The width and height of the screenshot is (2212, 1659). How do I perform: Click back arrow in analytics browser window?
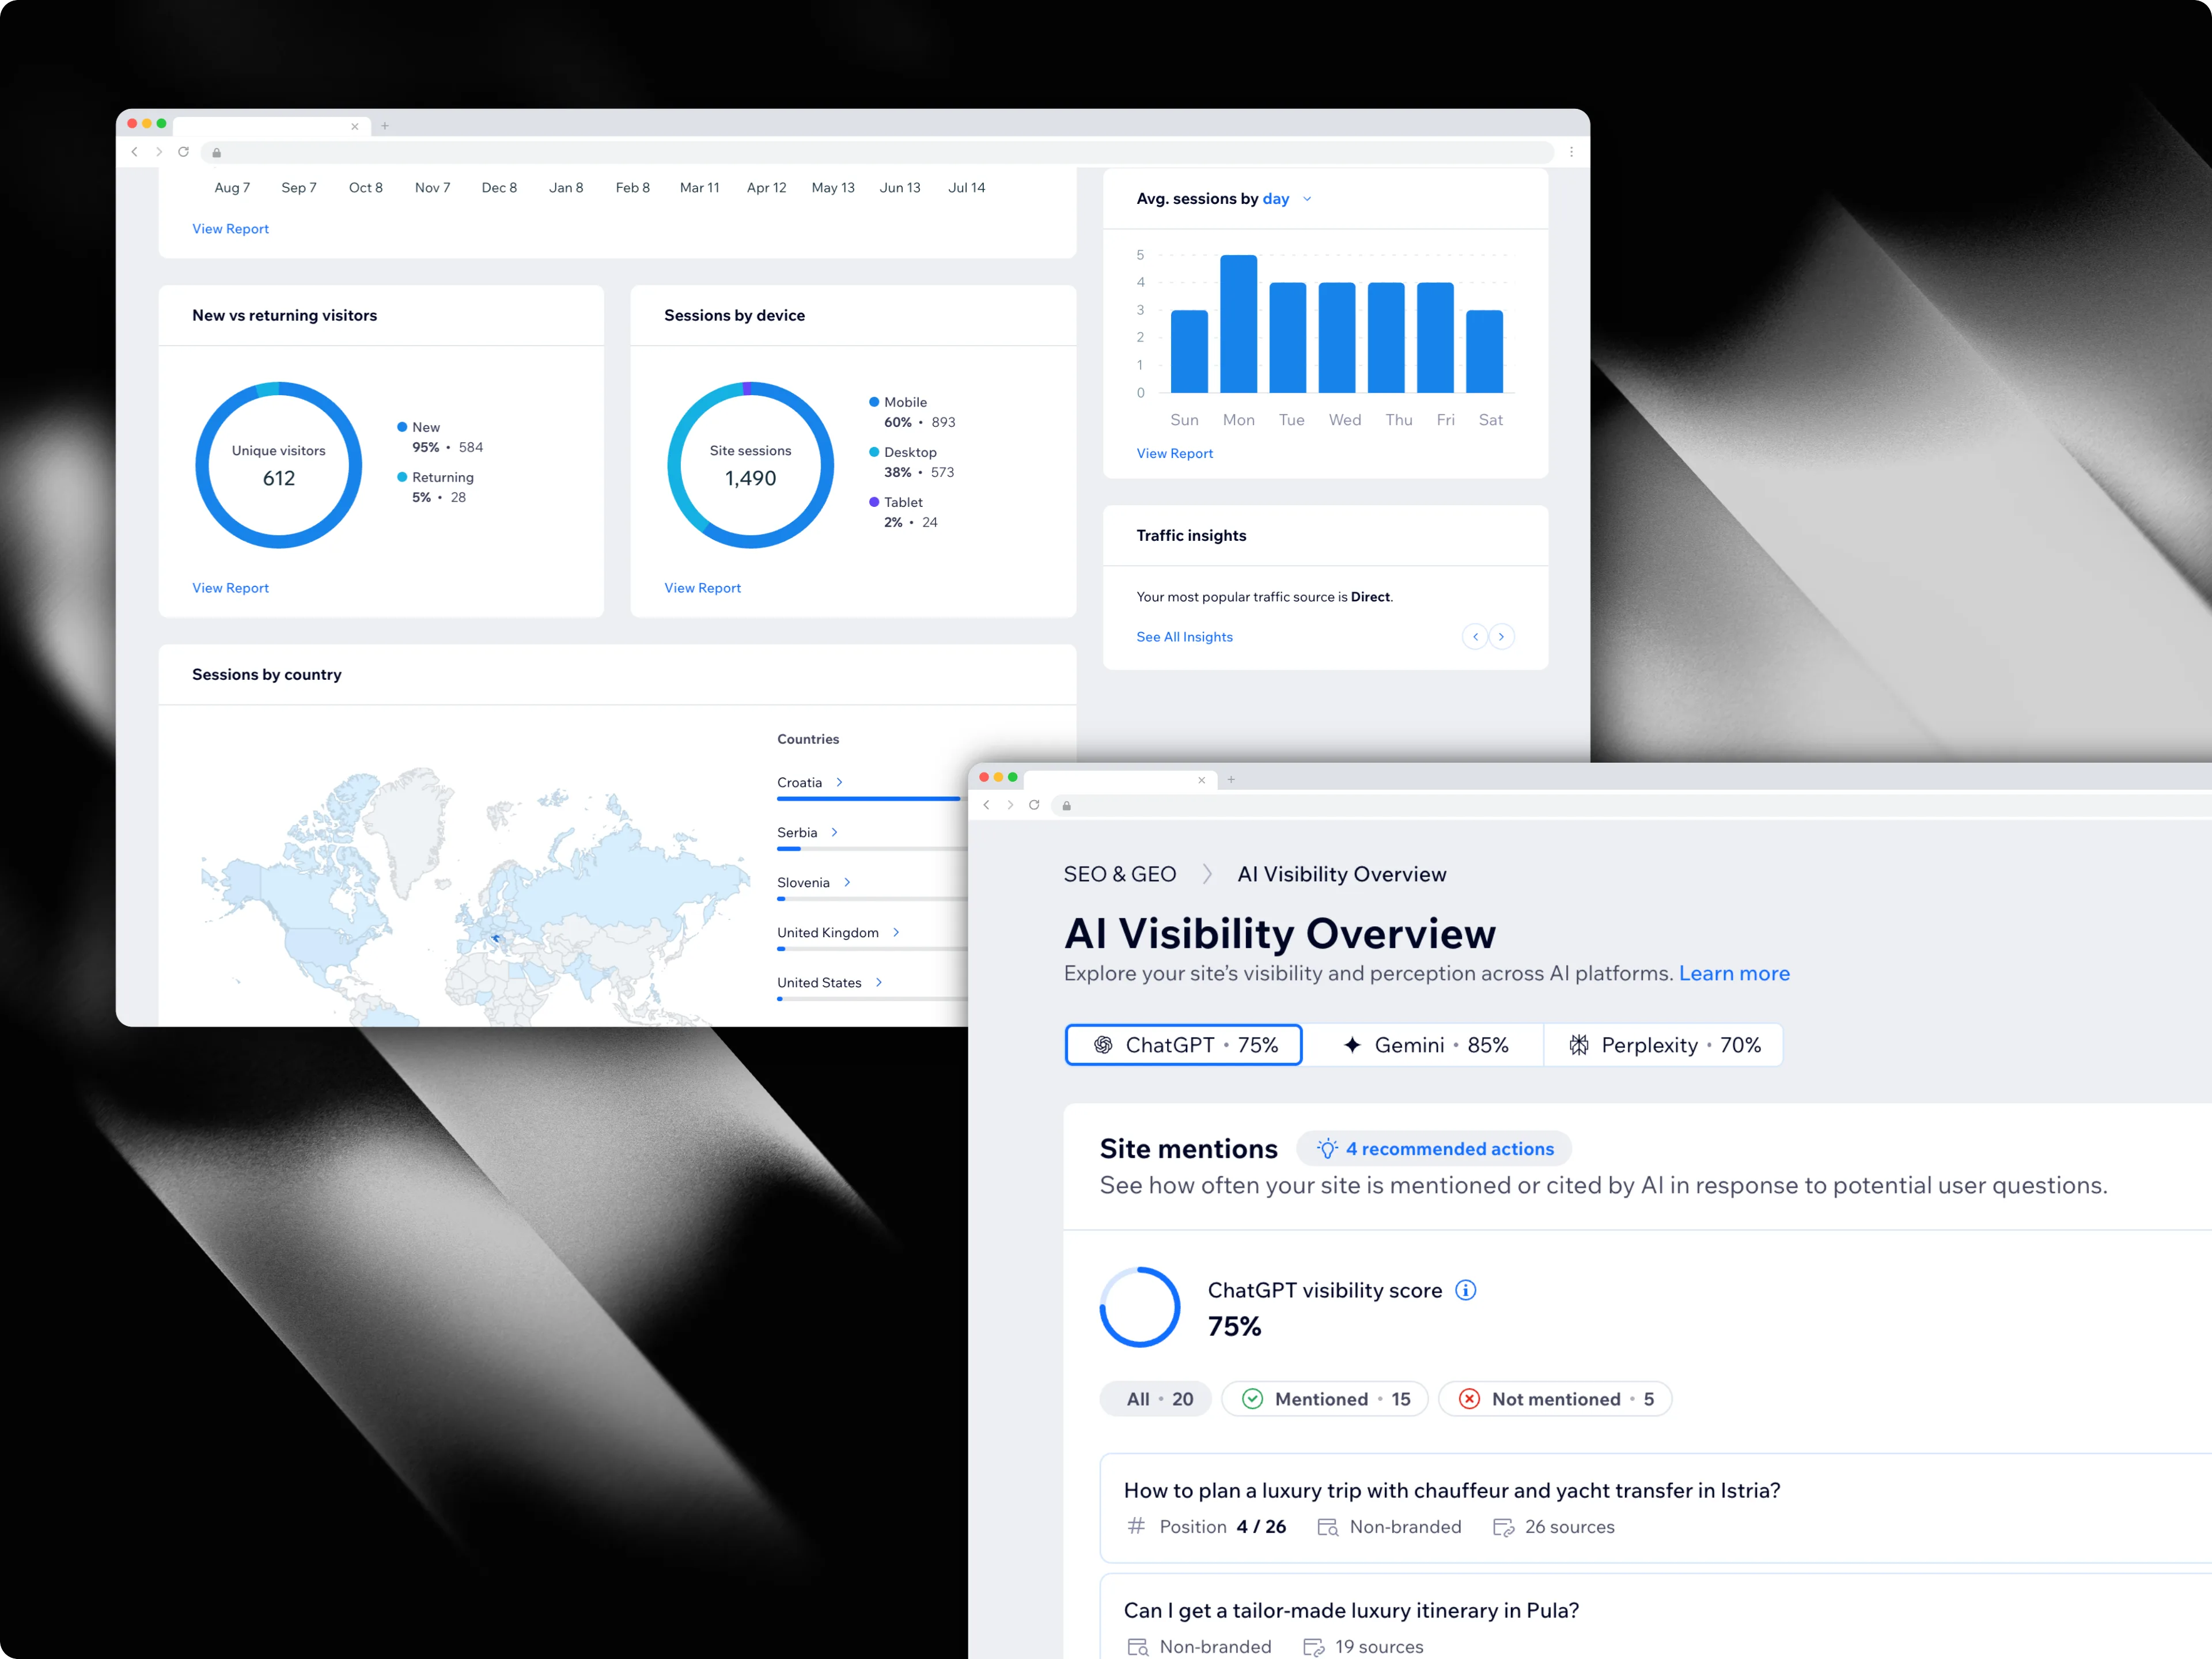pyautogui.click(x=135, y=152)
